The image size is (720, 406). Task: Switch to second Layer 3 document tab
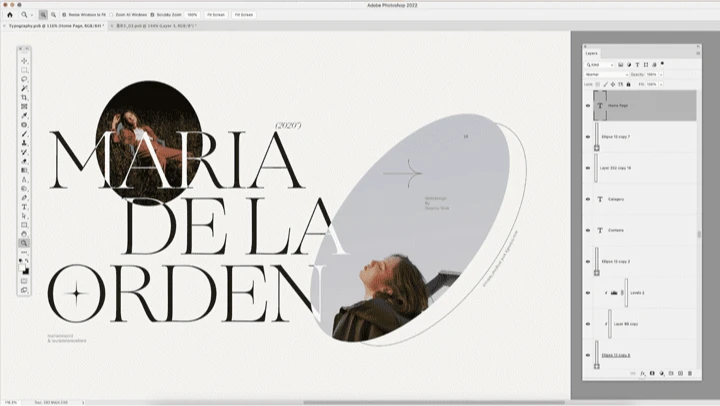156,26
